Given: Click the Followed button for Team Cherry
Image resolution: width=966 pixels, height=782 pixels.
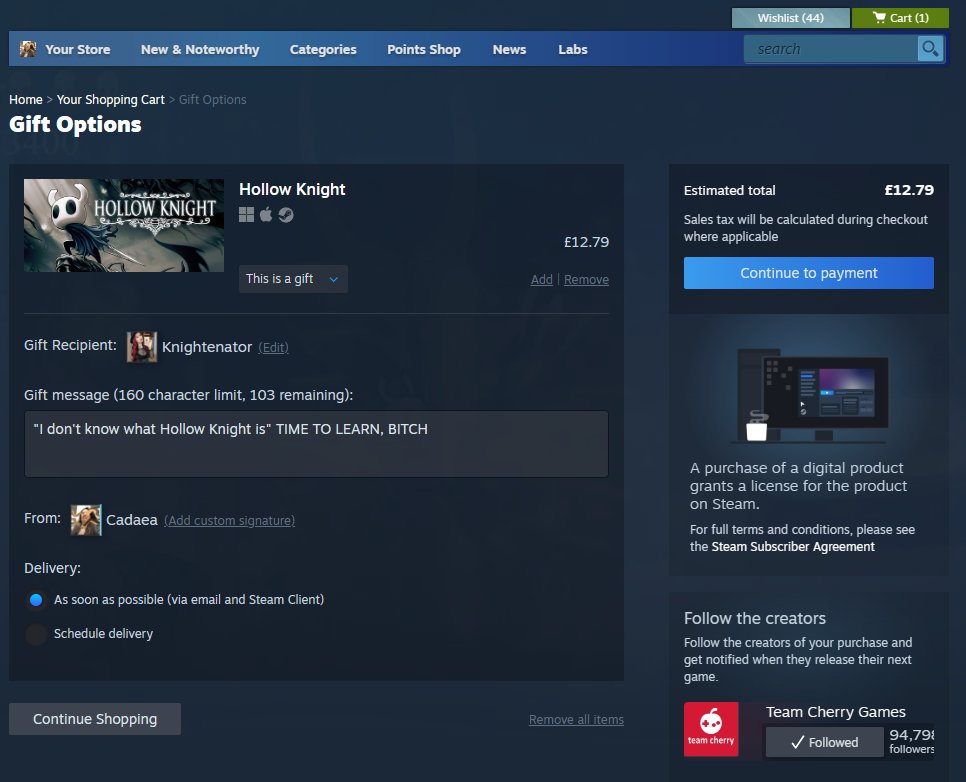Looking at the screenshot, I should (824, 742).
